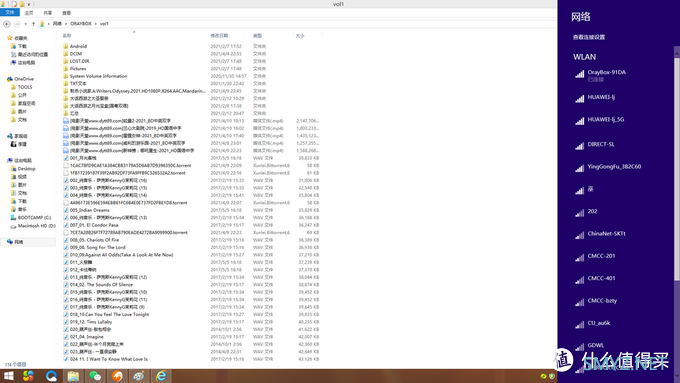Sort by the Name column header
Image resolution: width=680 pixels, height=383 pixels.
click(x=66, y=36)
